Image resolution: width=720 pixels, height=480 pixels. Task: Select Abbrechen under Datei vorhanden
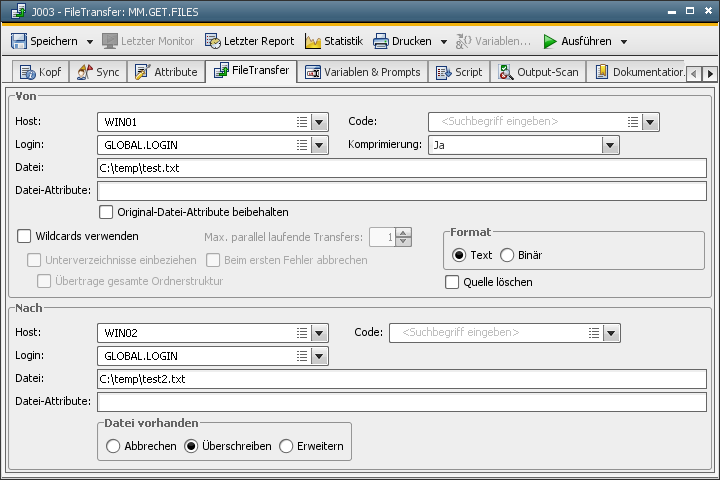pos(113,446)
